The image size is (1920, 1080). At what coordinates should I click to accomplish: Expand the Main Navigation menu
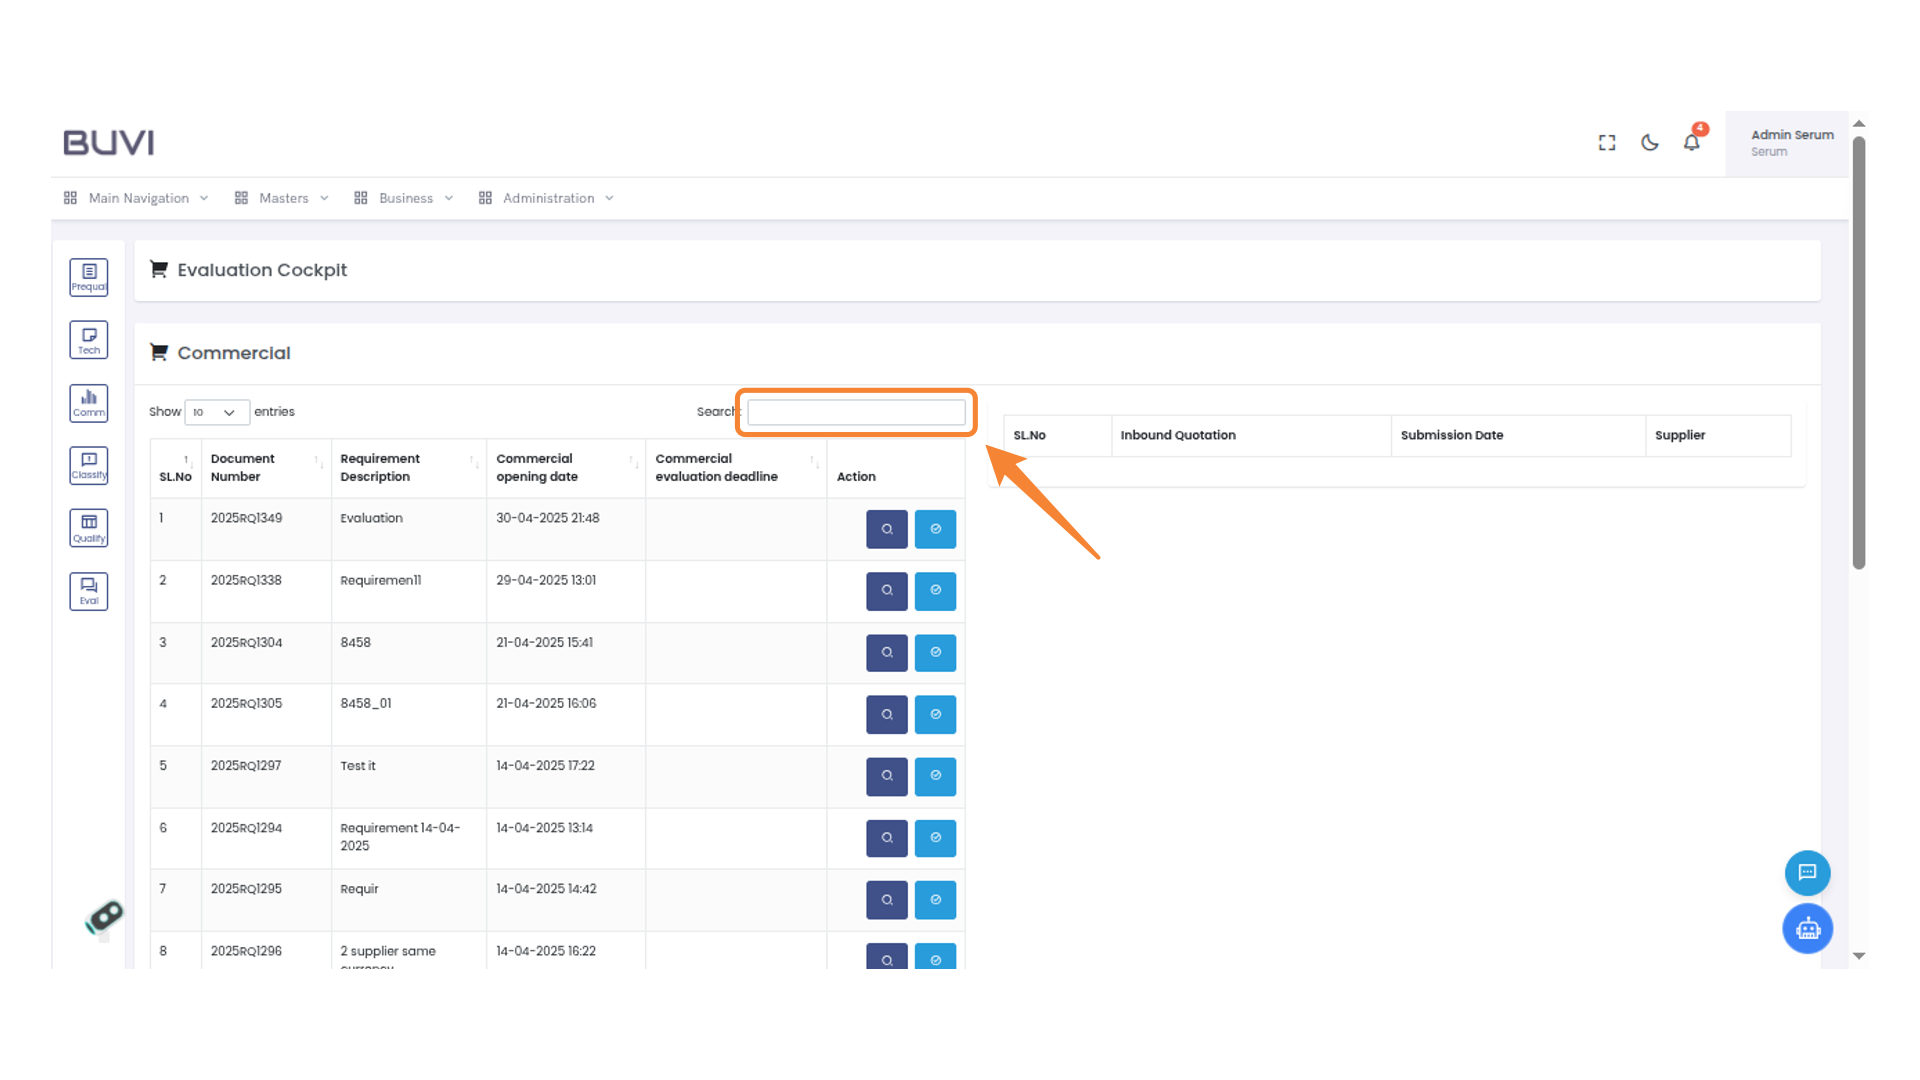click(137, 198)
